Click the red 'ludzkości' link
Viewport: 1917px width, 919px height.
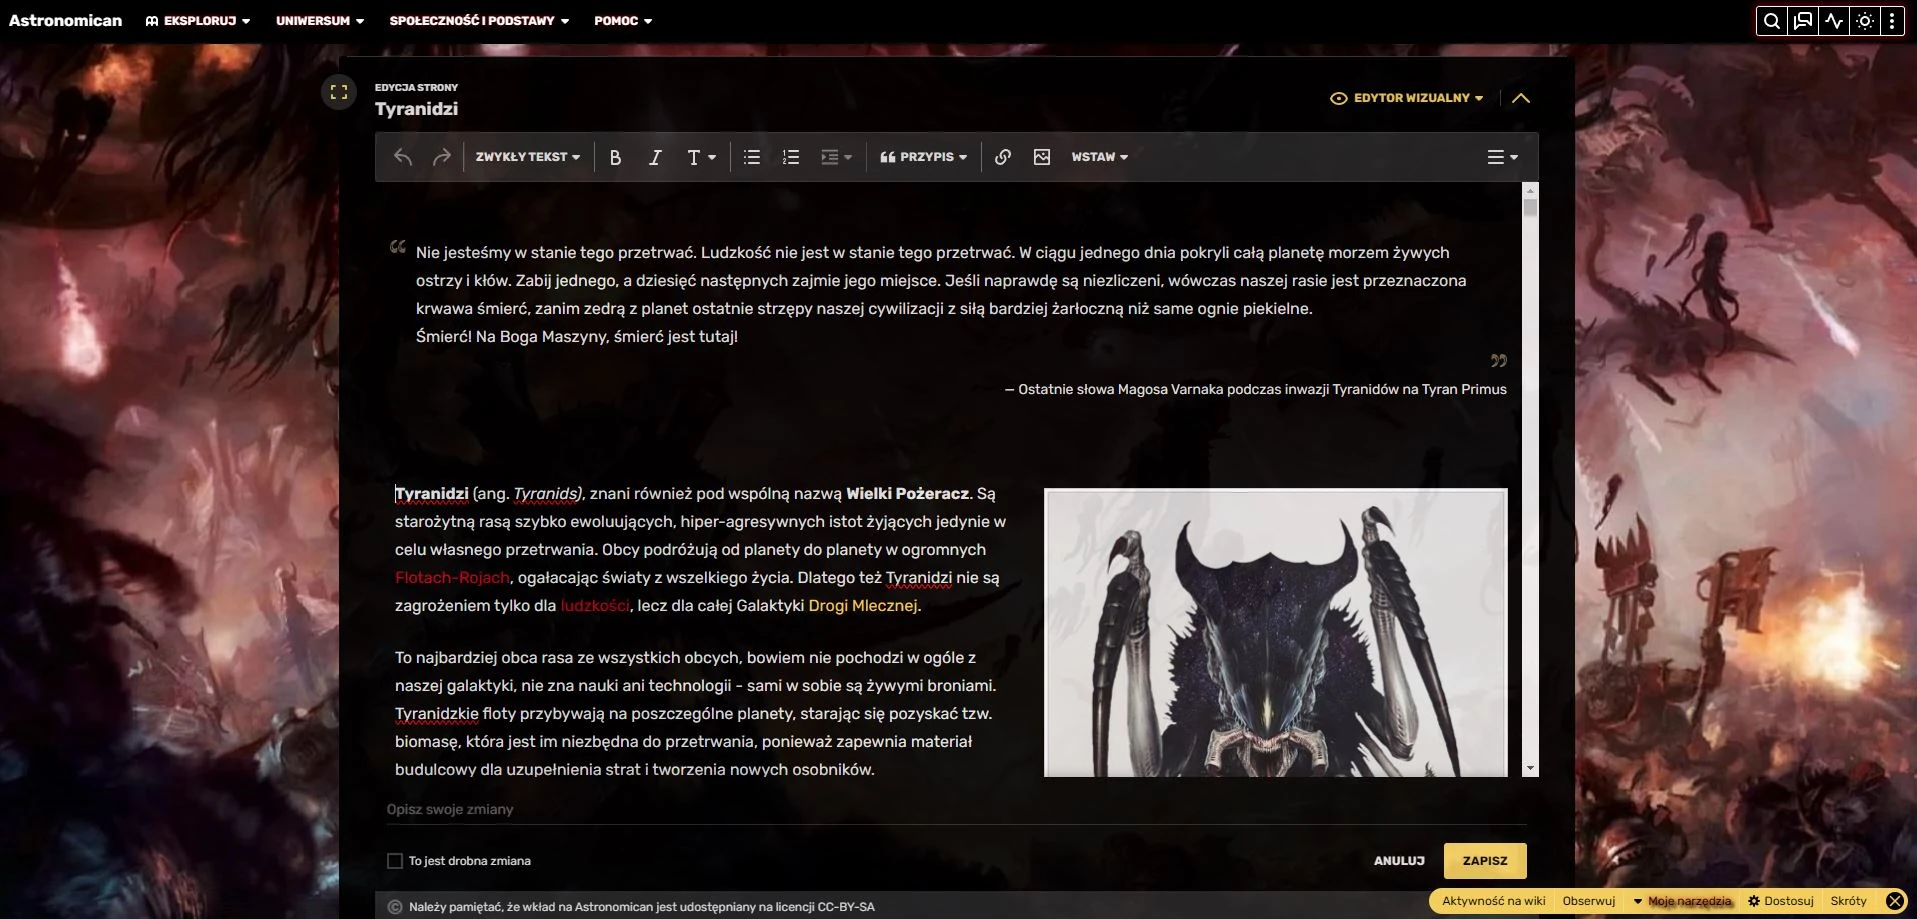(x=595, y=605)
